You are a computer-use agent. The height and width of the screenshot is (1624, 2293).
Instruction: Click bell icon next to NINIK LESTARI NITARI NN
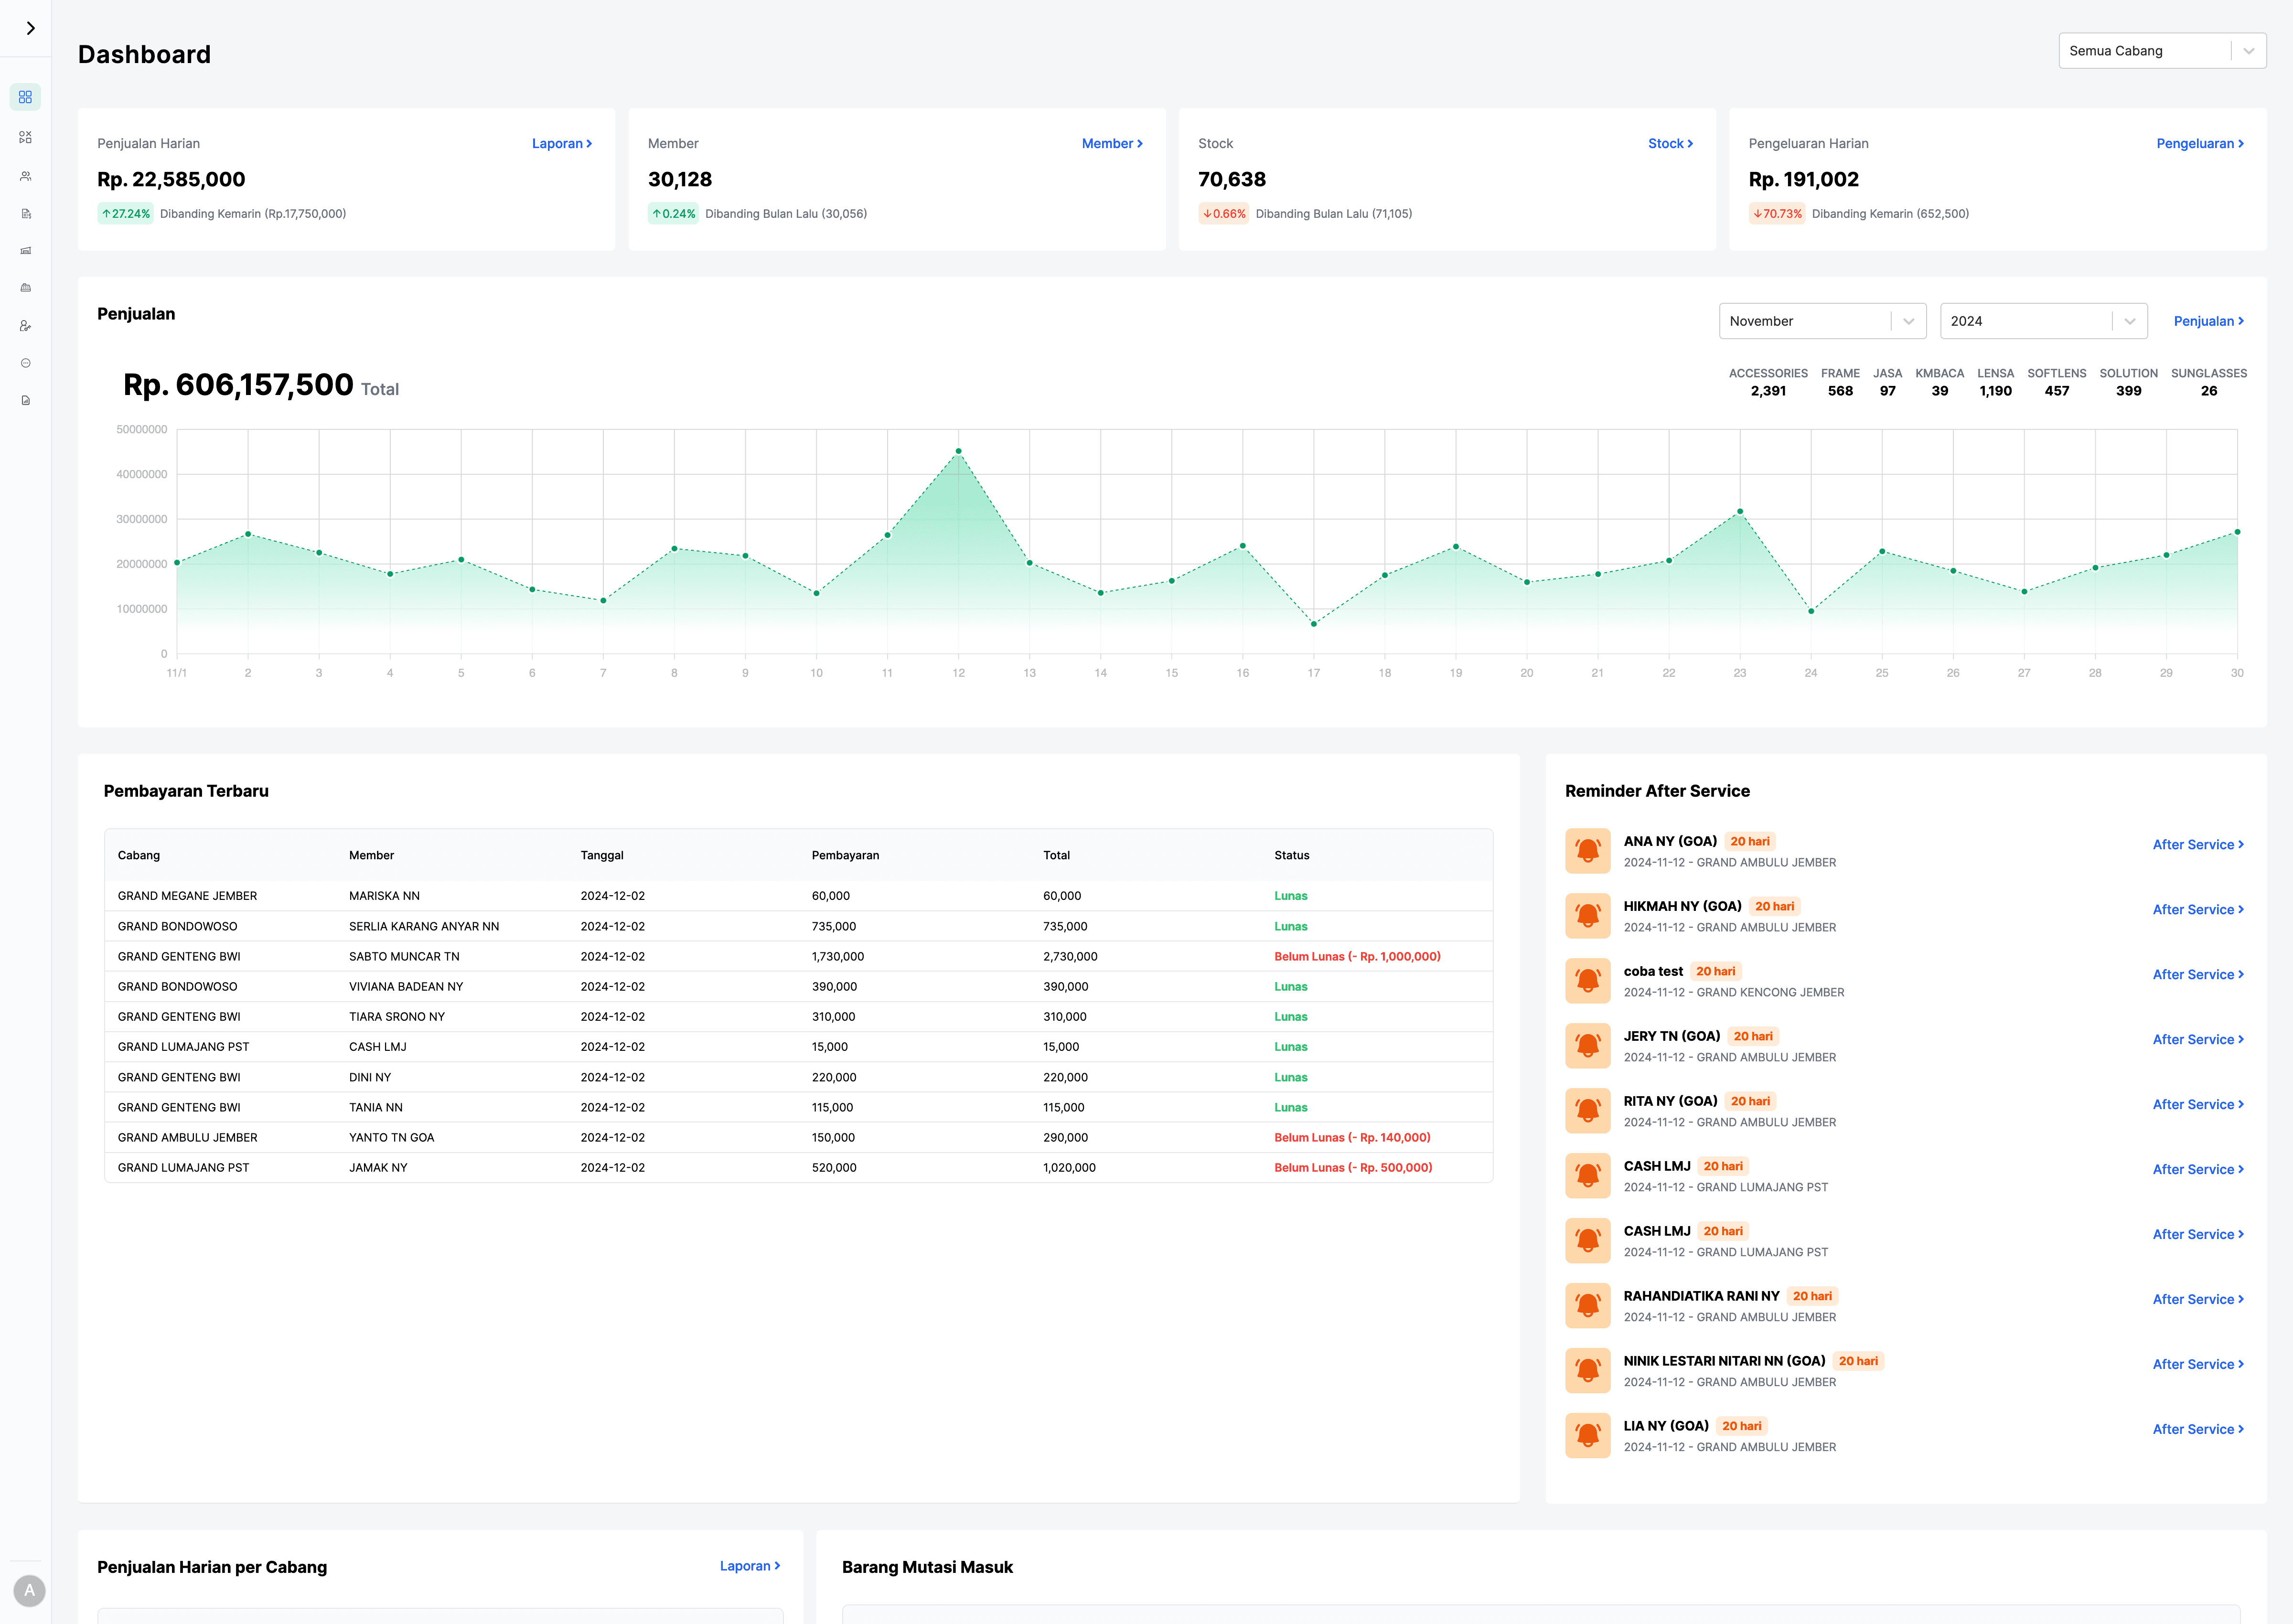(1587, 1371)
